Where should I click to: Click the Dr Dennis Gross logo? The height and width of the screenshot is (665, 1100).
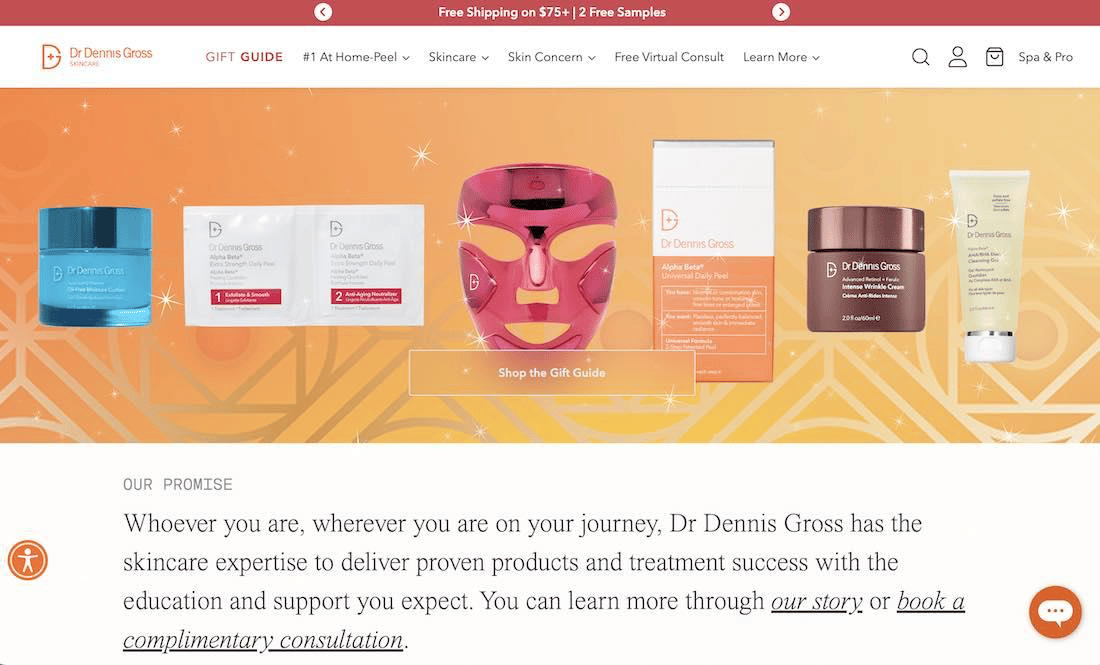[97, 56]
